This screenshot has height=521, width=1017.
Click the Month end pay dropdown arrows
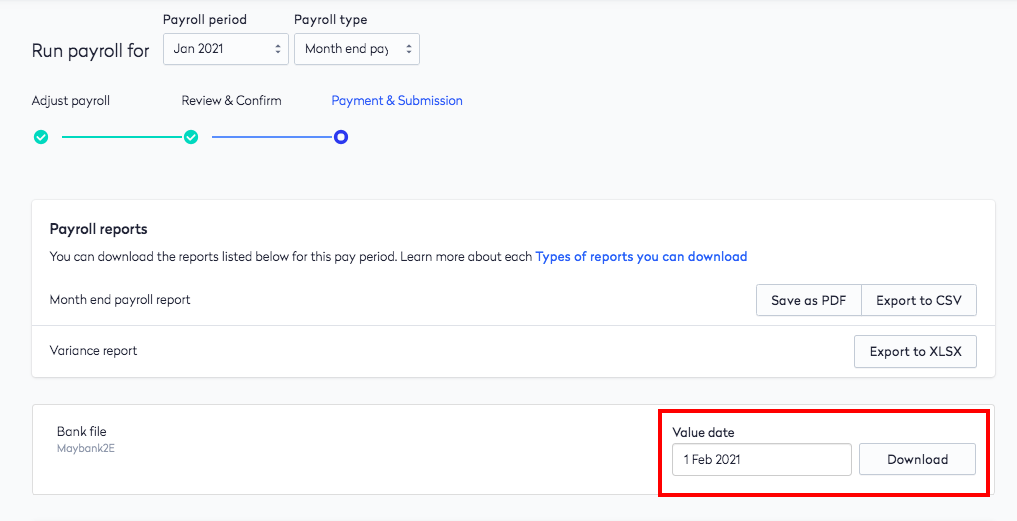(x=408, y=49)
